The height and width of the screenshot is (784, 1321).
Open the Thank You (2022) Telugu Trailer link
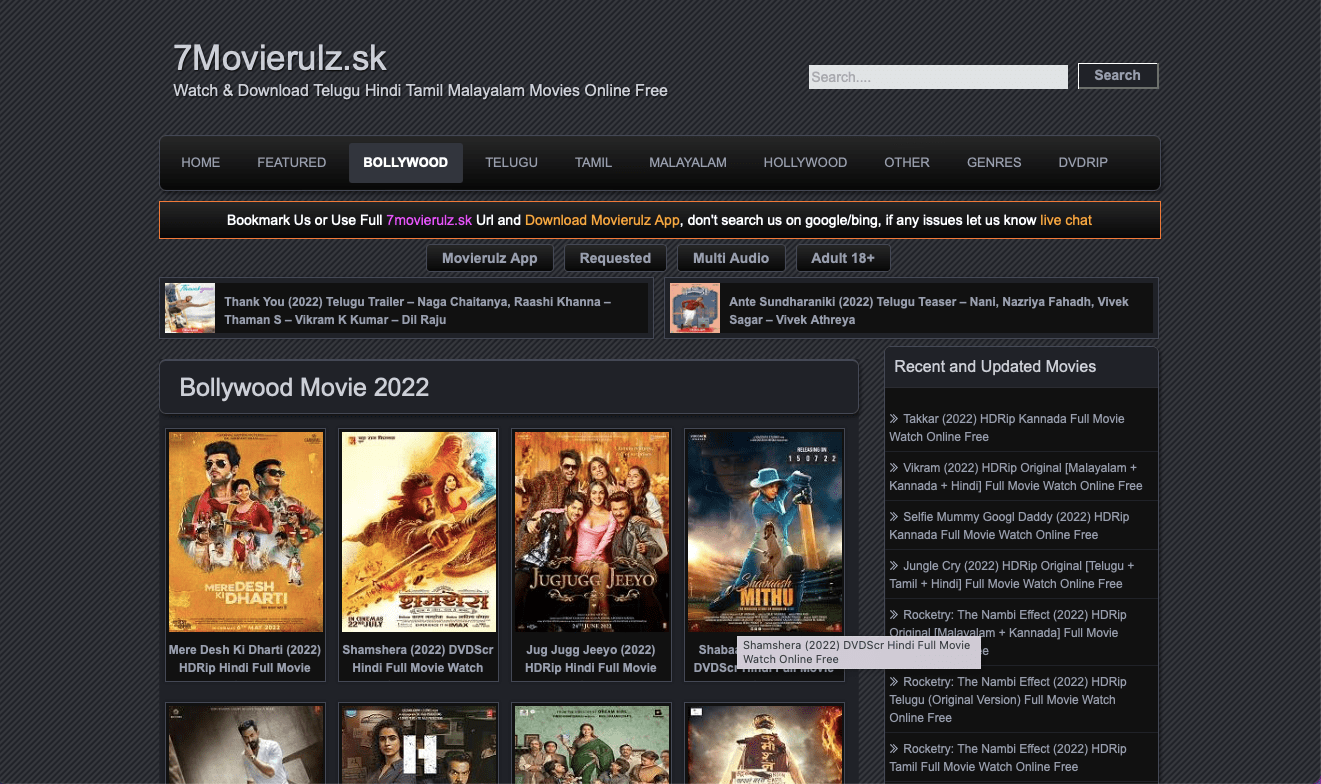pos(418,310)
